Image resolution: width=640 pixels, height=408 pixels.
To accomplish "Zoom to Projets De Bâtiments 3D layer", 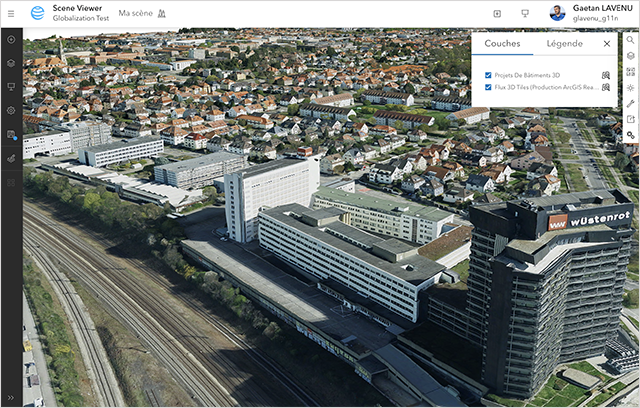I will coord(606,75).
